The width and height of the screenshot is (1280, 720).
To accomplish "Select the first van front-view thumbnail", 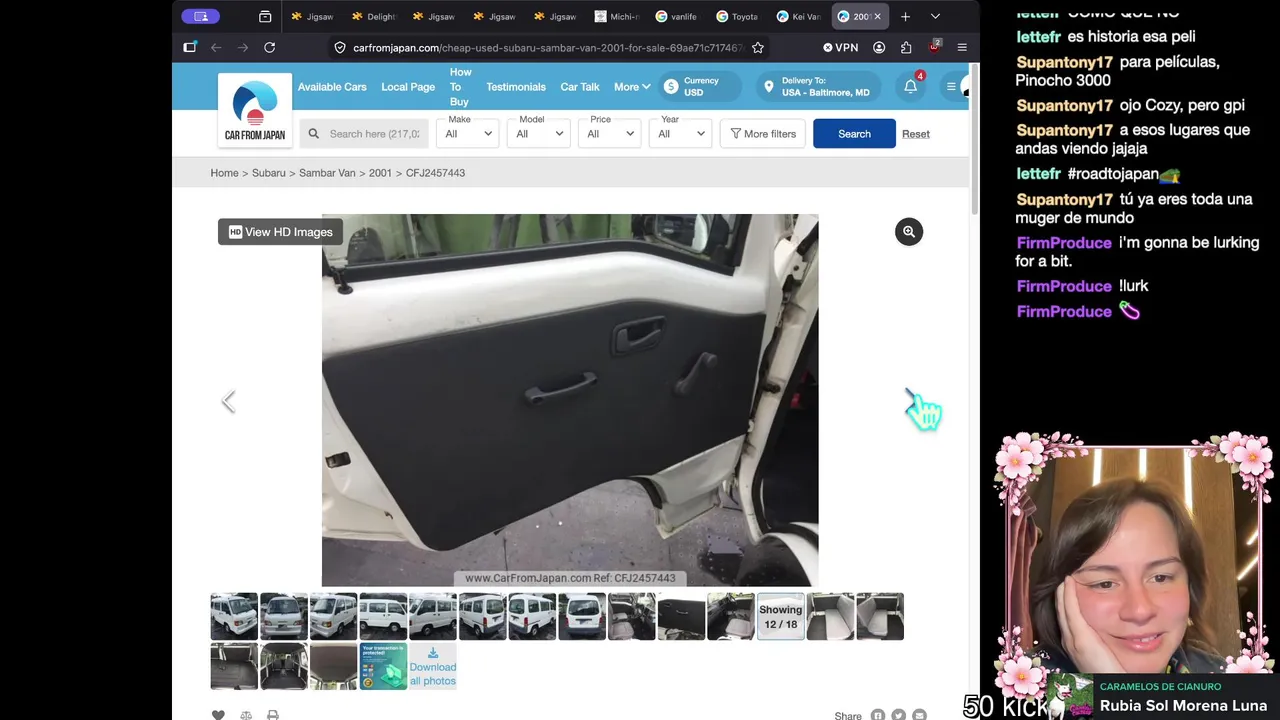I will [x=234, y=616].
